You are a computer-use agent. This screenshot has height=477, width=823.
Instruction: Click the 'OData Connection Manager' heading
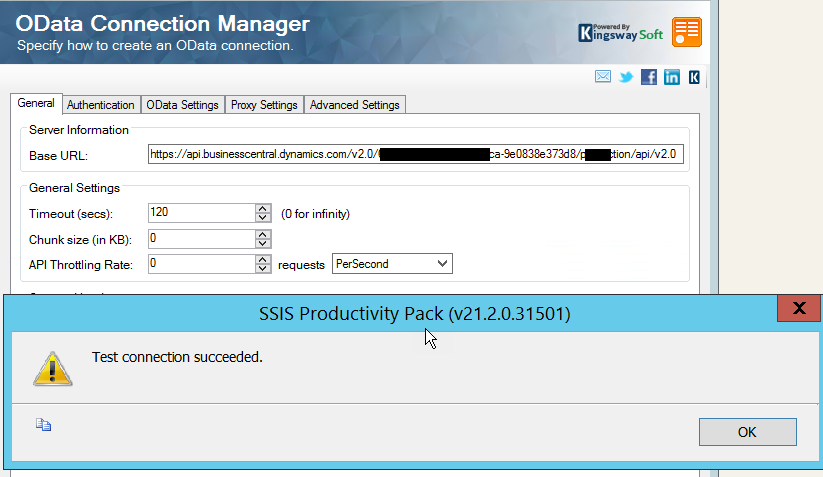point(163,24)
